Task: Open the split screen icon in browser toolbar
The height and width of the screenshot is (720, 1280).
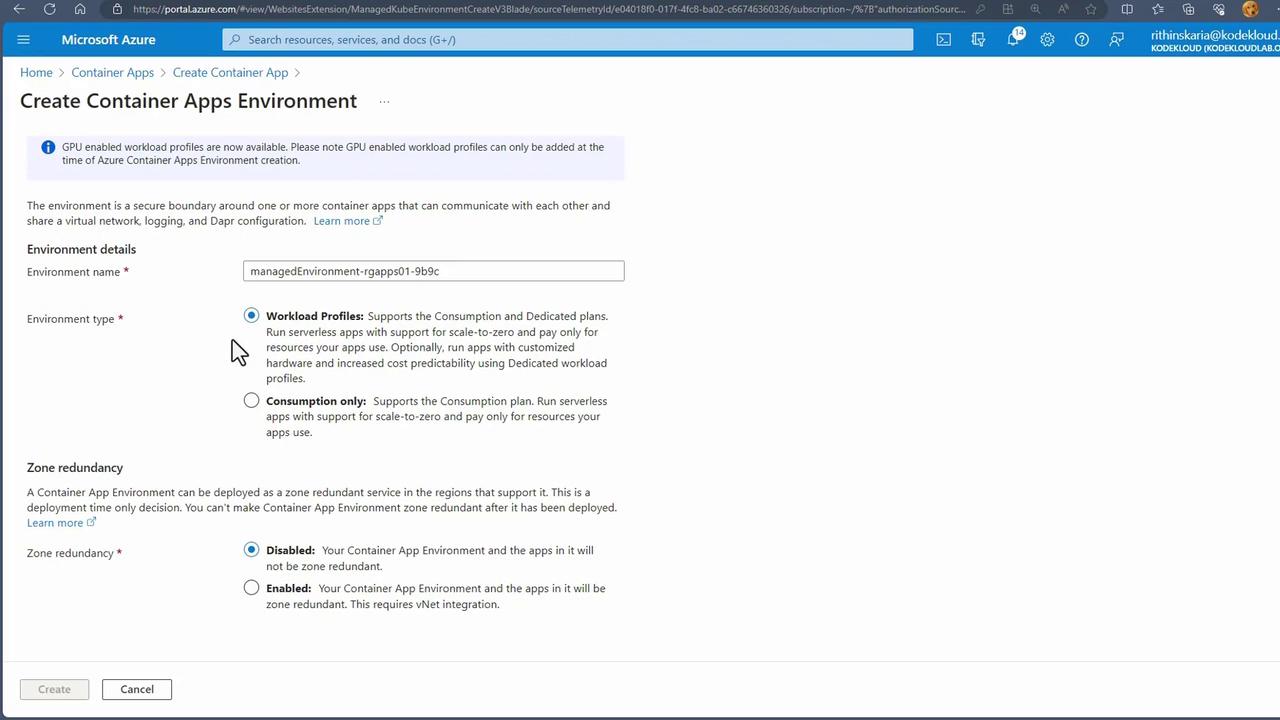Action: (x=1127, y=9)
